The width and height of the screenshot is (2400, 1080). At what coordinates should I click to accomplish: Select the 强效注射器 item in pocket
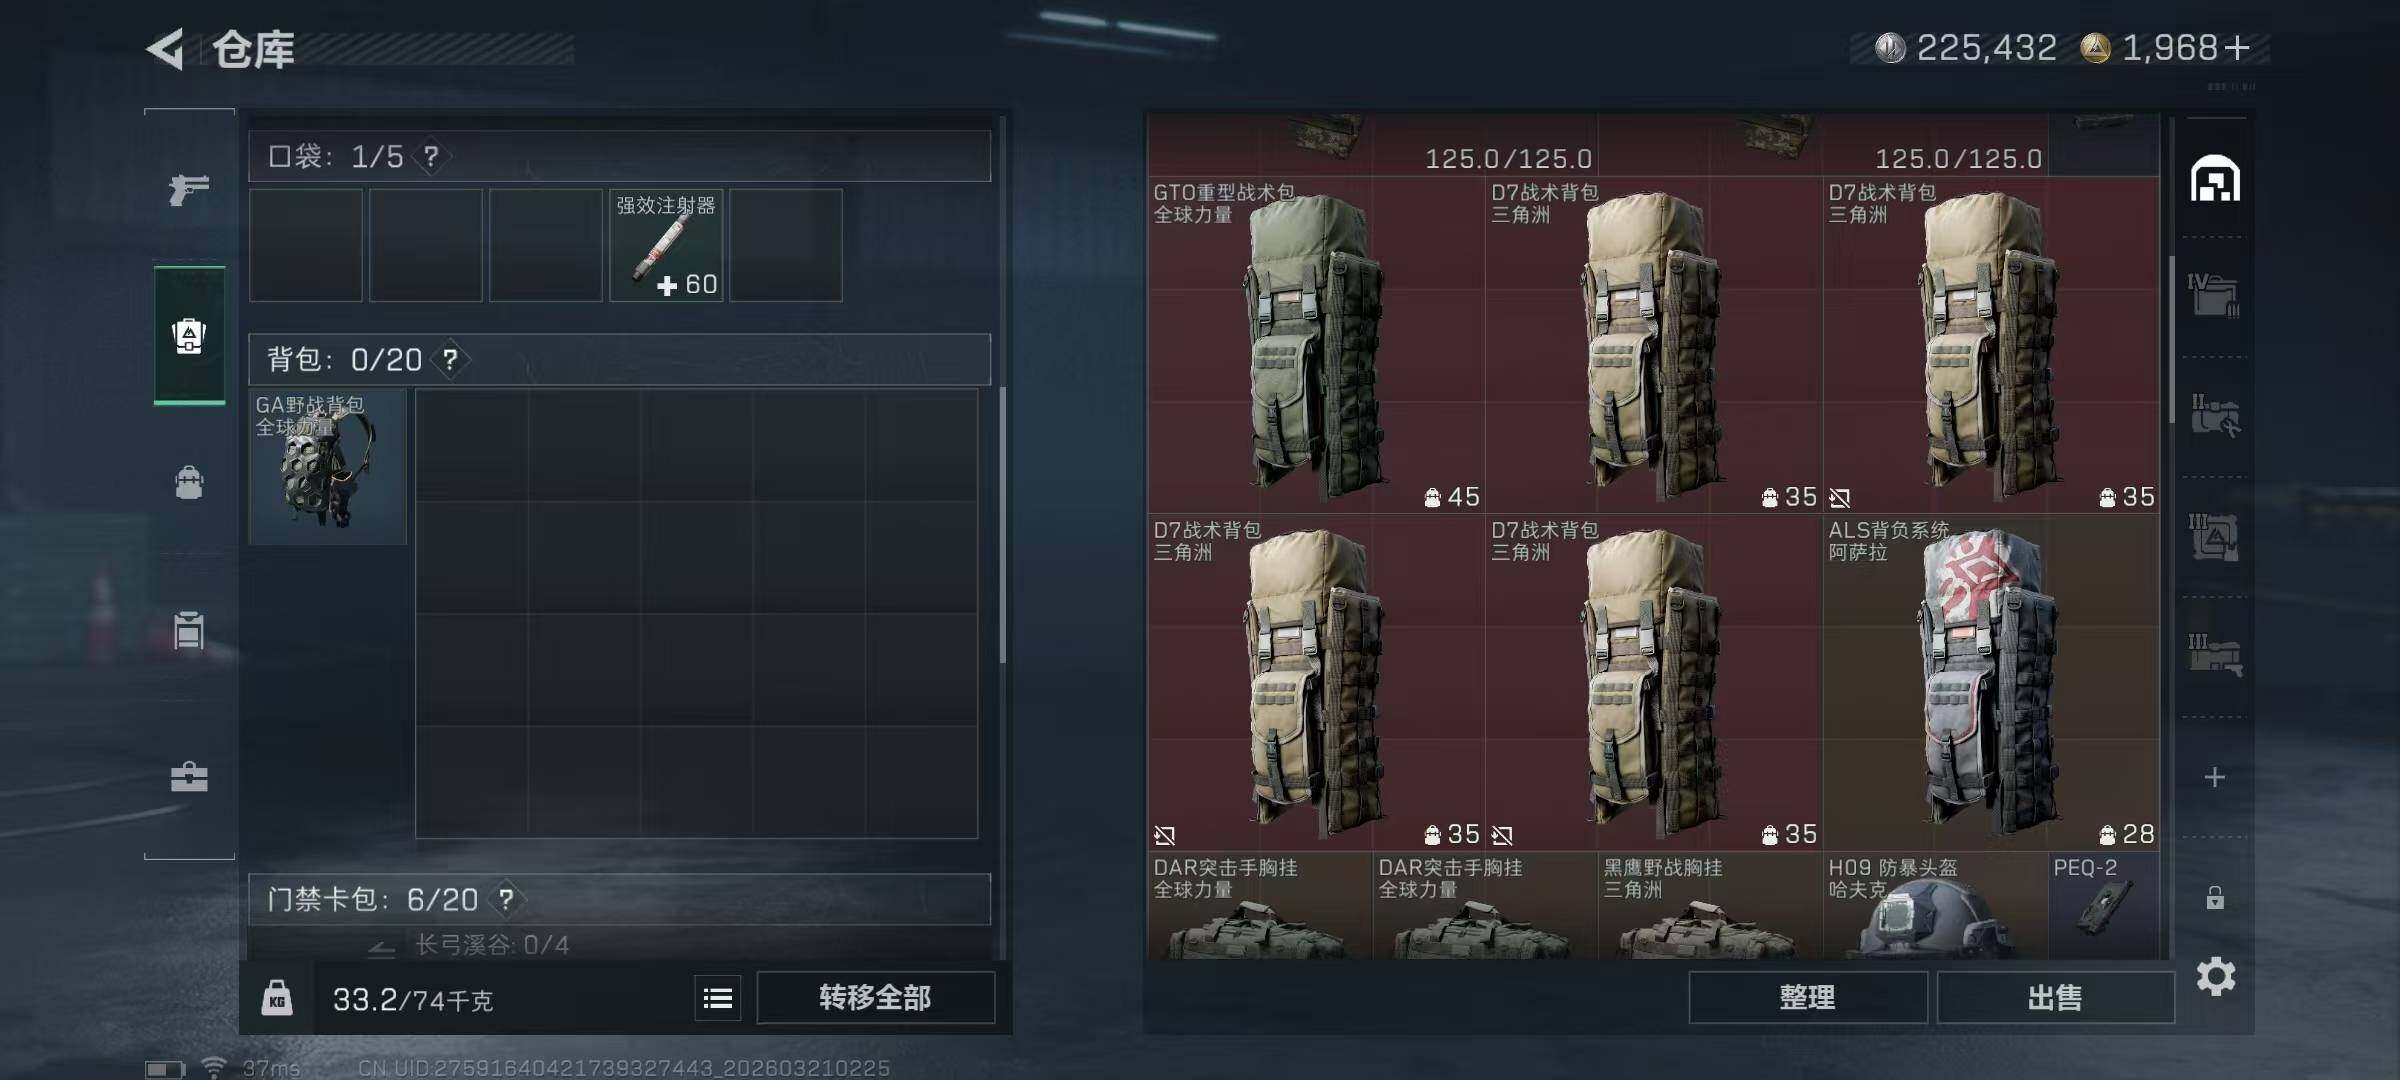point(666,245)
